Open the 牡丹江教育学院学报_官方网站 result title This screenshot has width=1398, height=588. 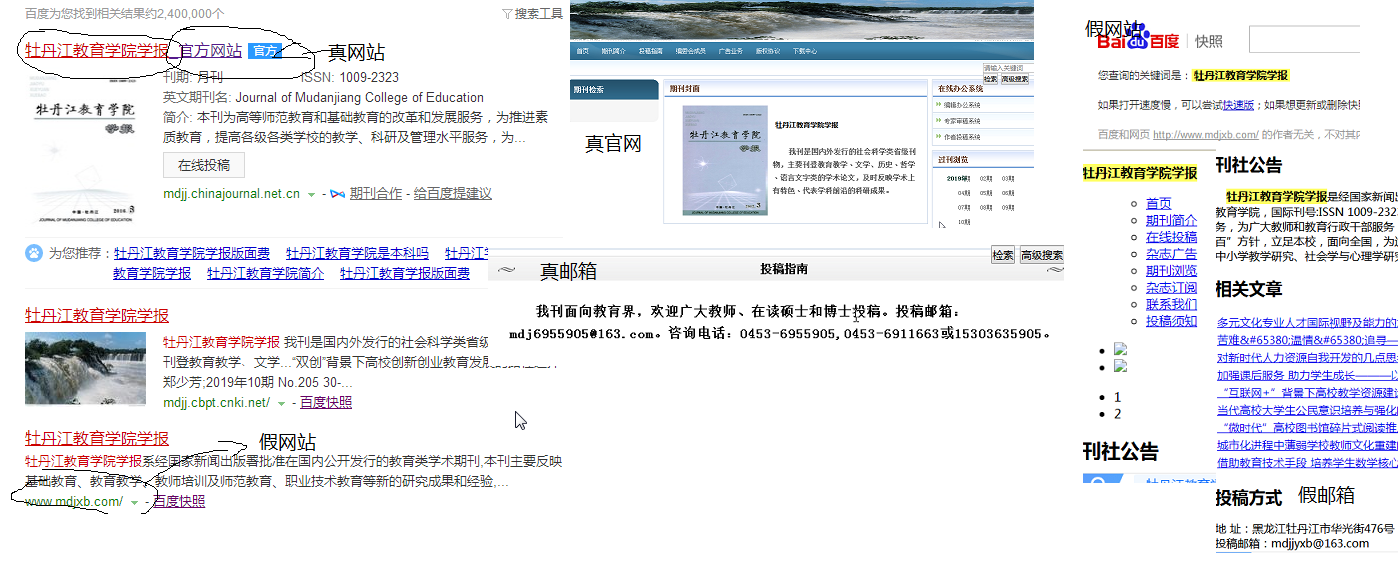tap(133, 51)
